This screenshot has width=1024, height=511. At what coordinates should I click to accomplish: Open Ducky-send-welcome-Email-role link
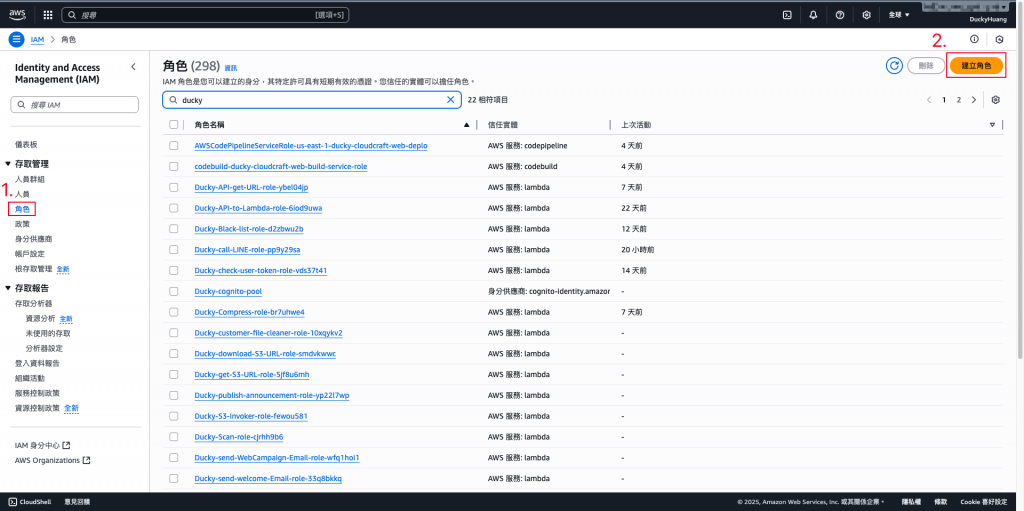[268, 479]
